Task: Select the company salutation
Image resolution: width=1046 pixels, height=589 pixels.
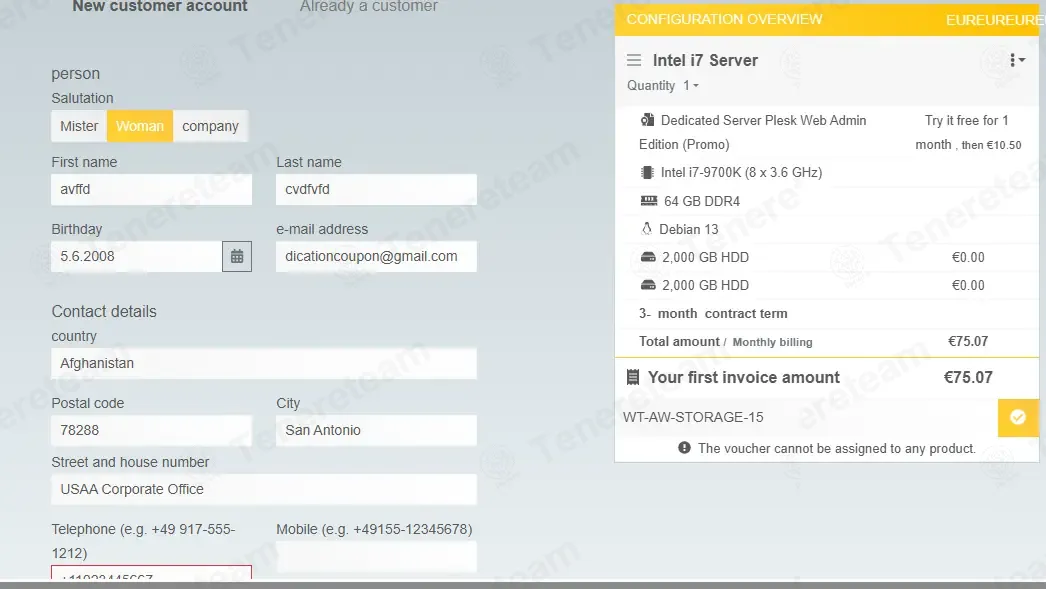Action: pyautogui.click(x=210, y=126)
